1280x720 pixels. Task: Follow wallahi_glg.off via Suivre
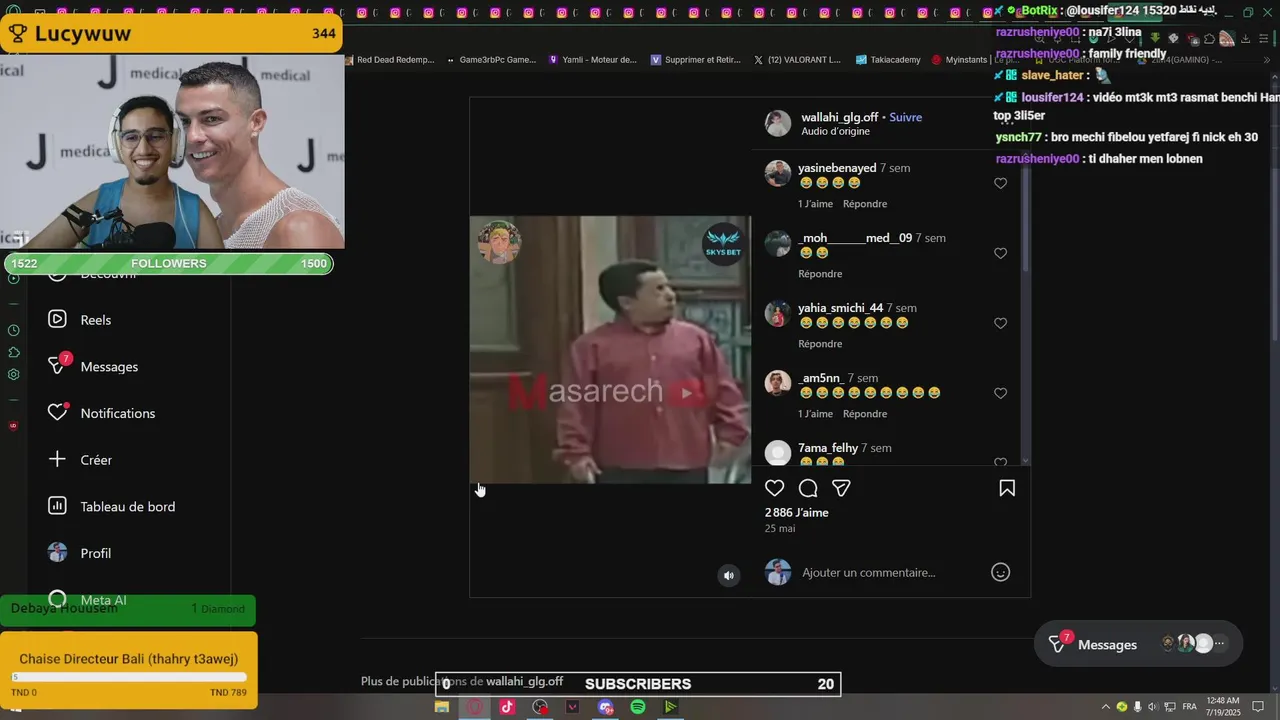point(906,117)
